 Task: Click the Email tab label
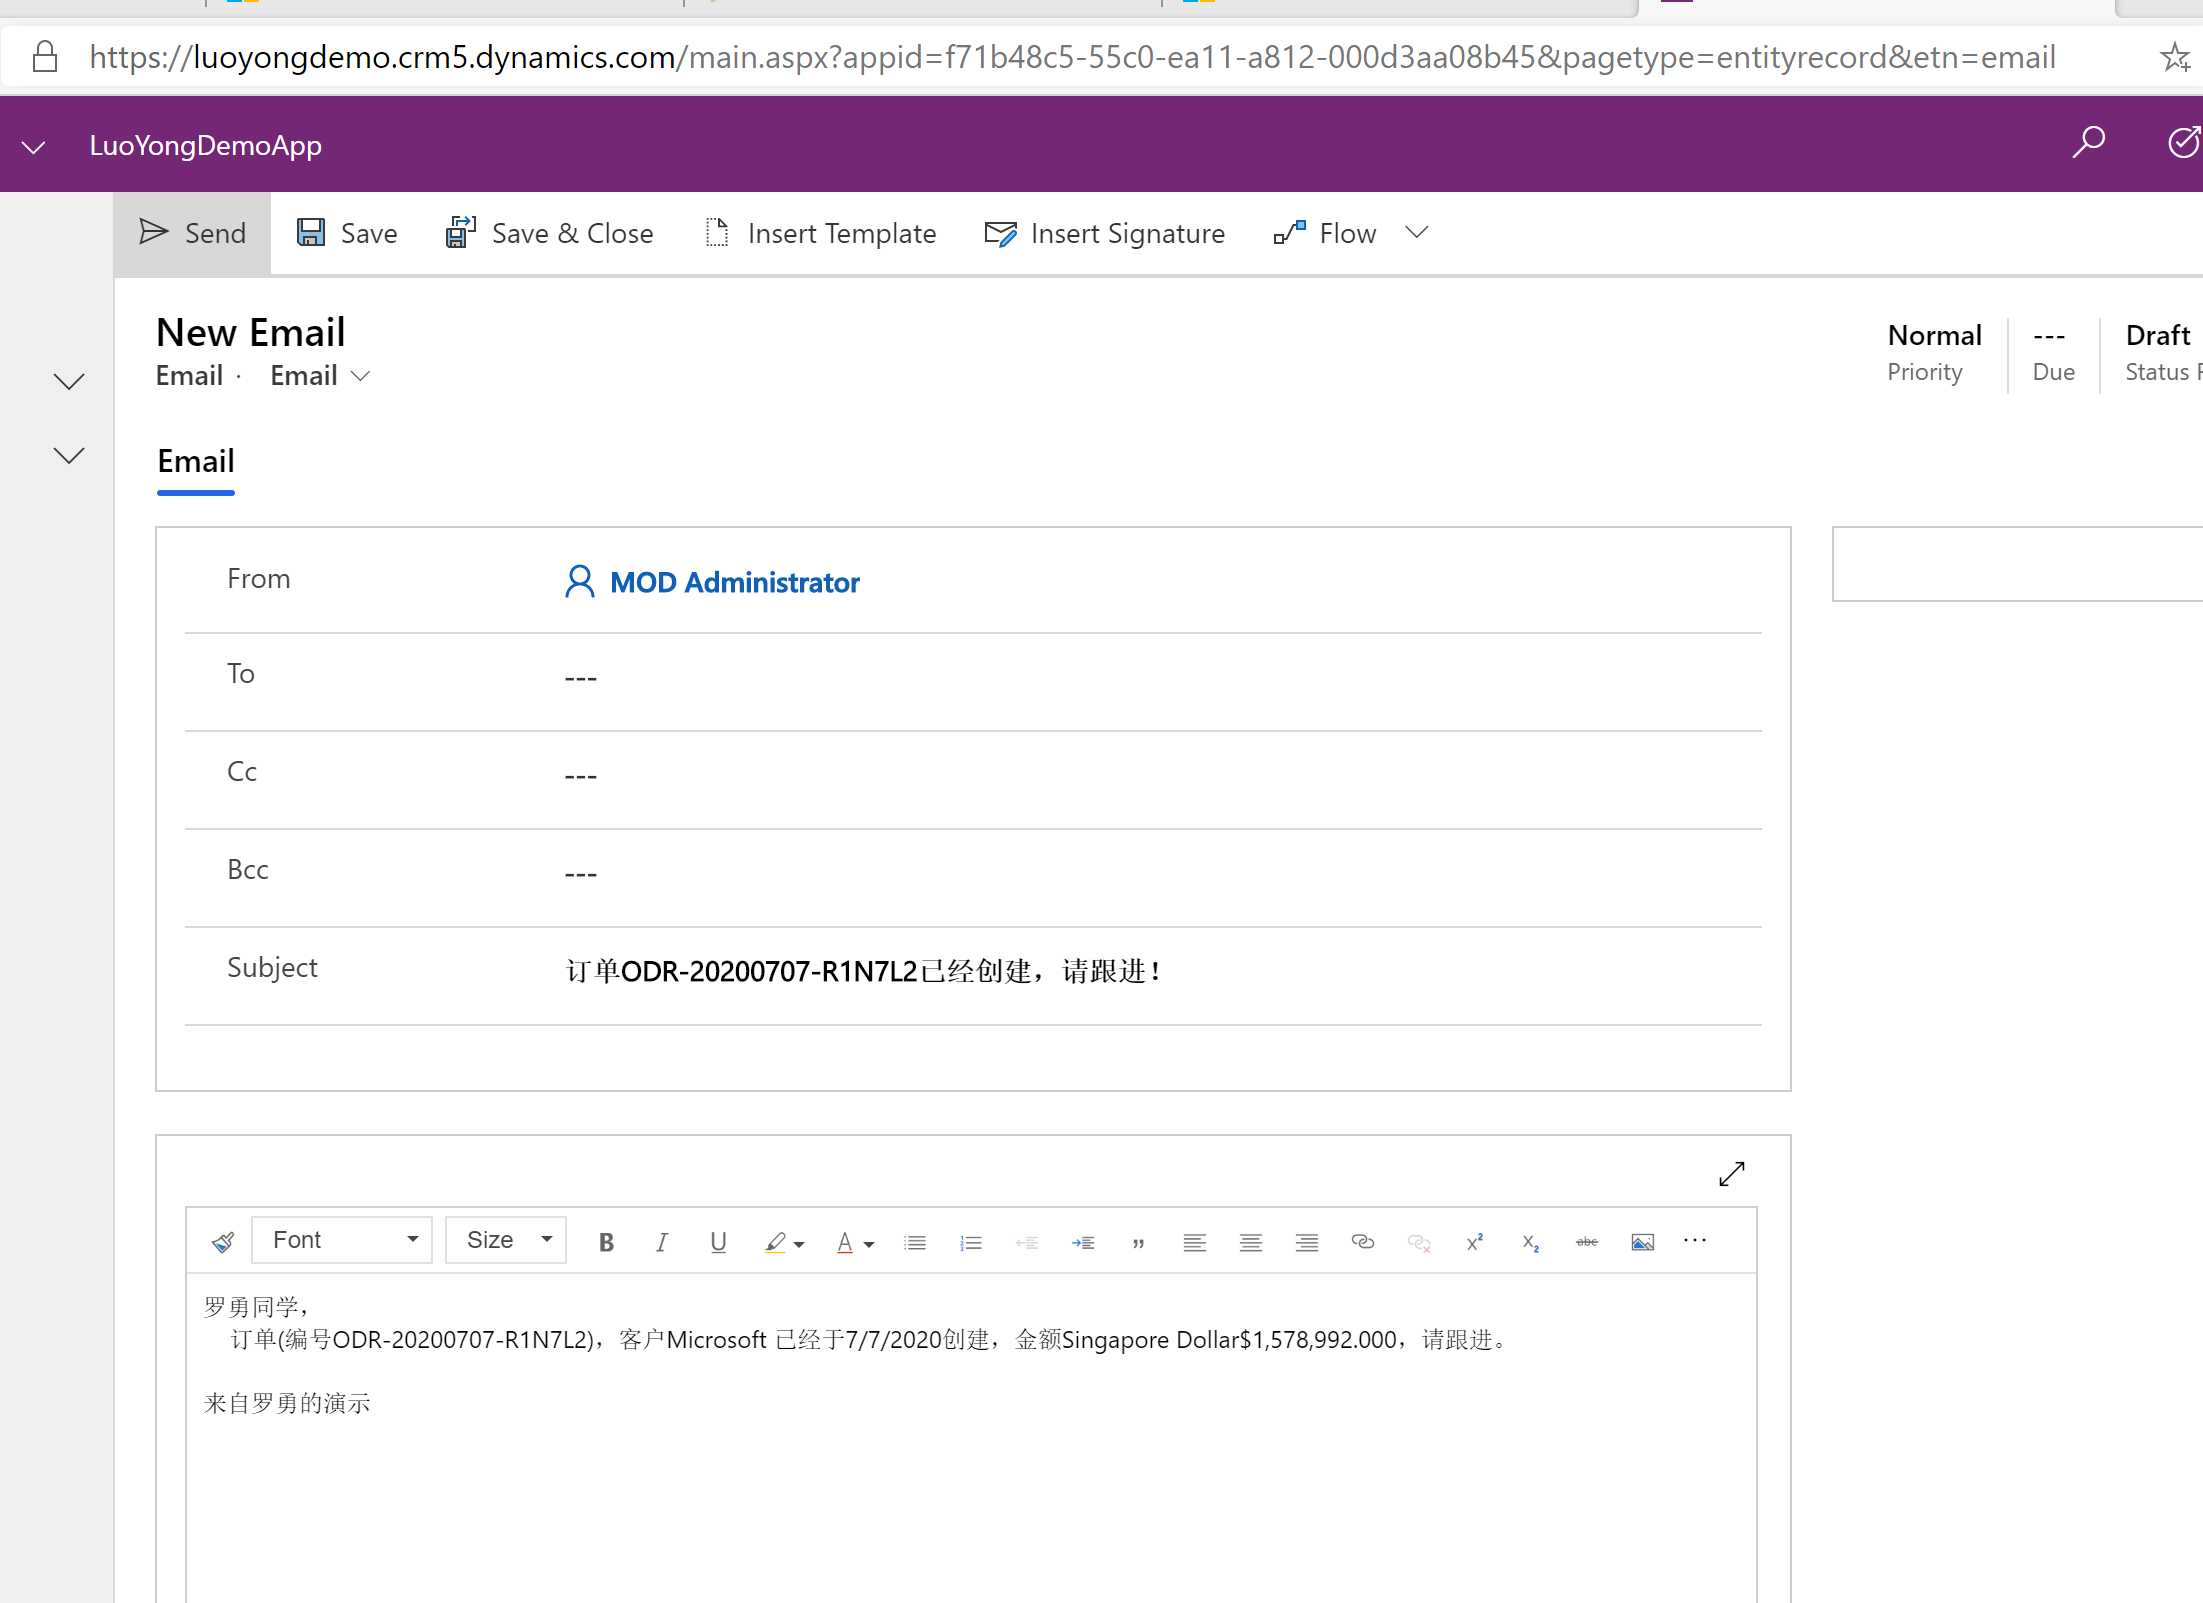[195, 460]
